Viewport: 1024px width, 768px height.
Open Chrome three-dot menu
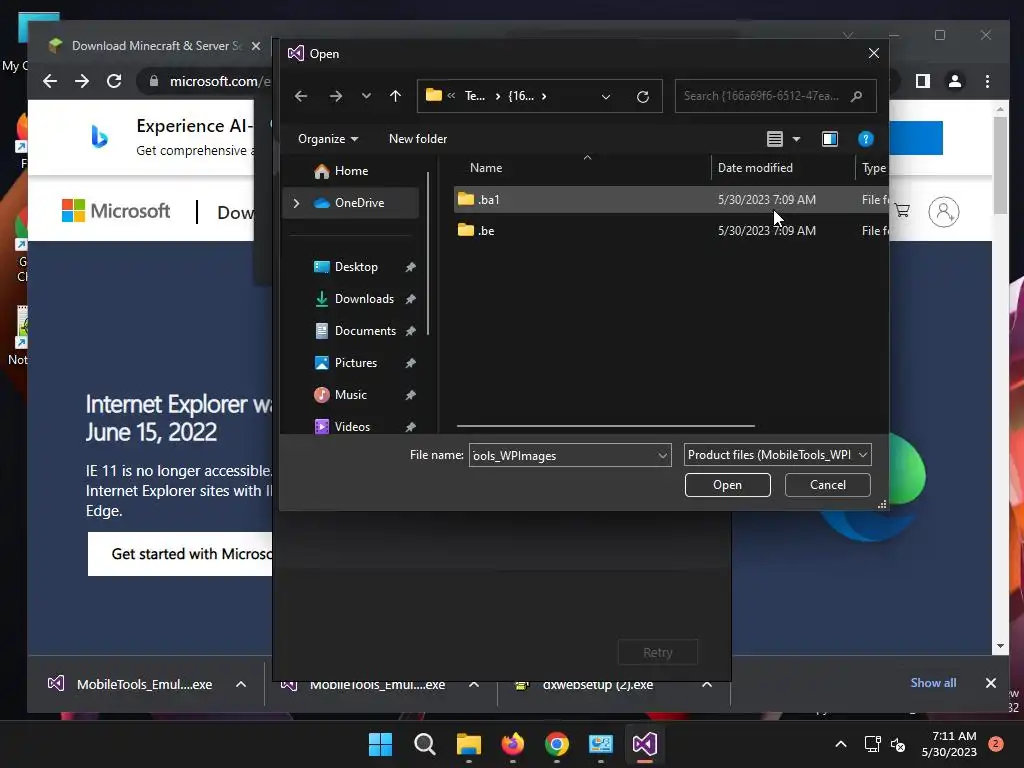(987, 81)
